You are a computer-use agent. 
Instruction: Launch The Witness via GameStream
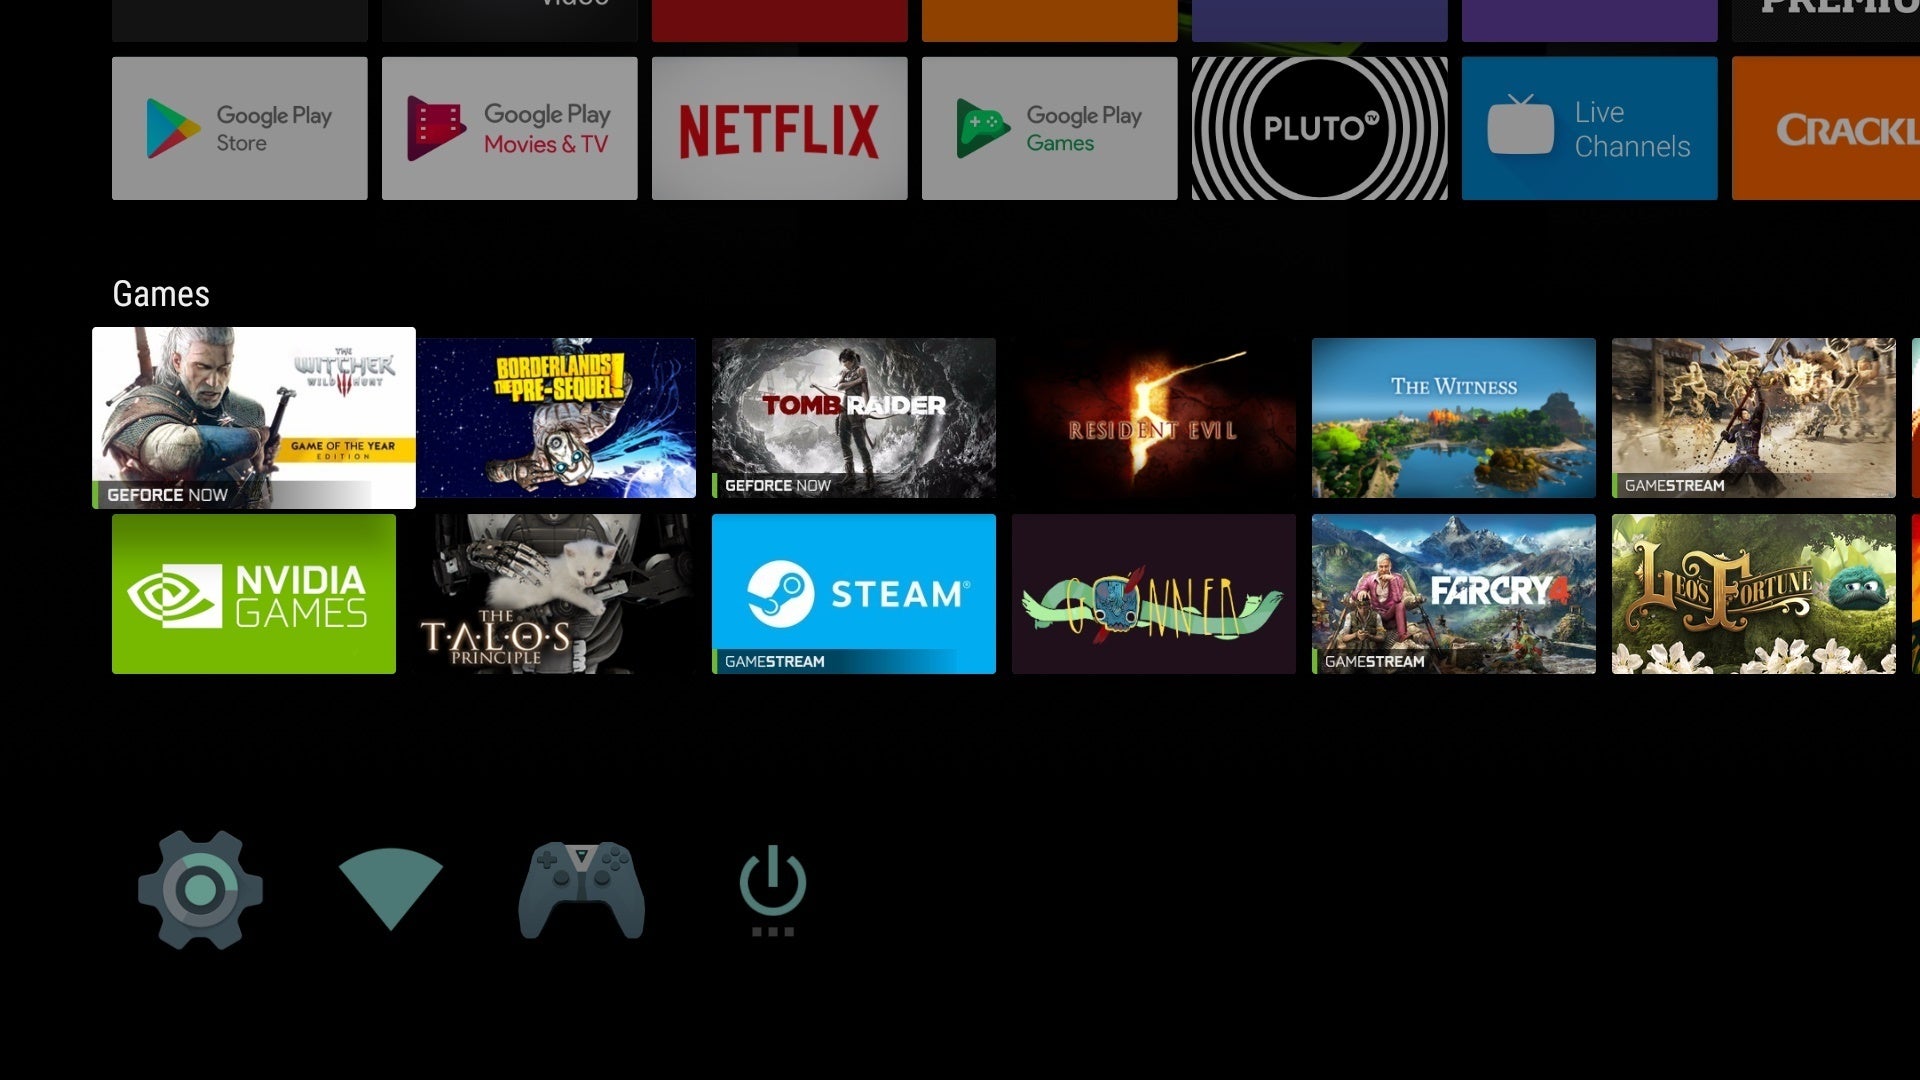coord(1453,417)
